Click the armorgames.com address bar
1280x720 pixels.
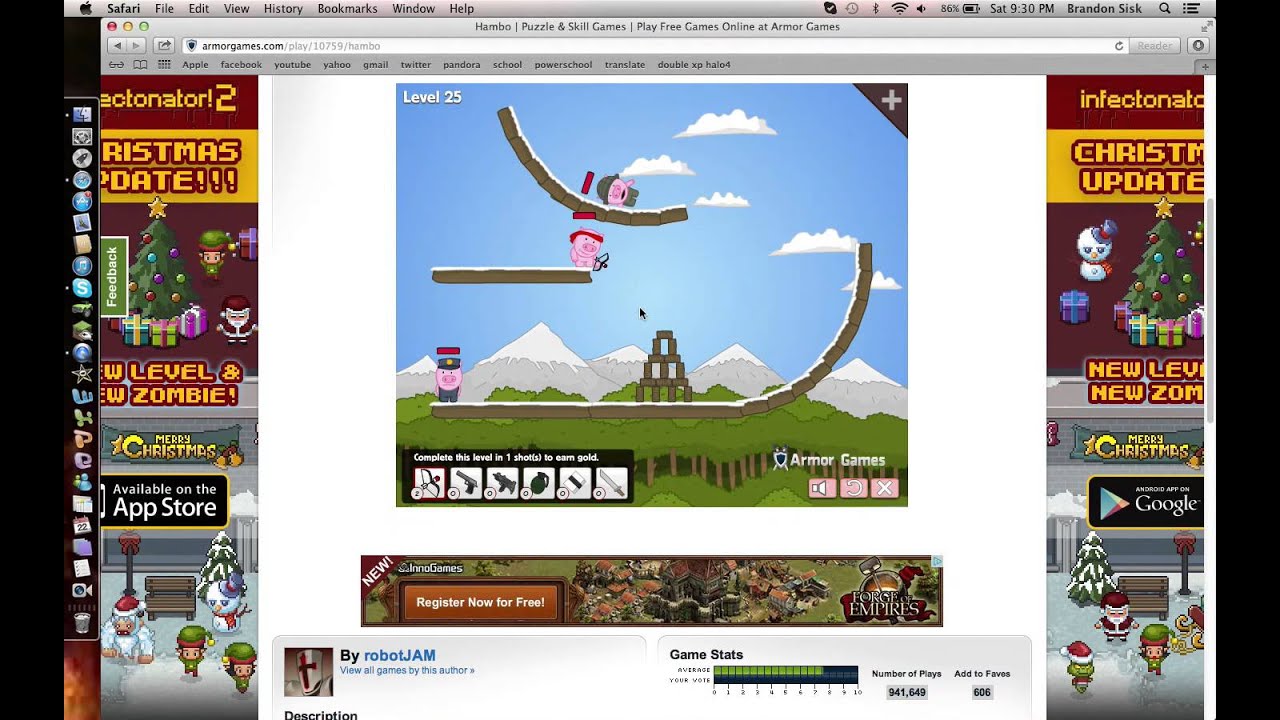(x=655, y=45)
